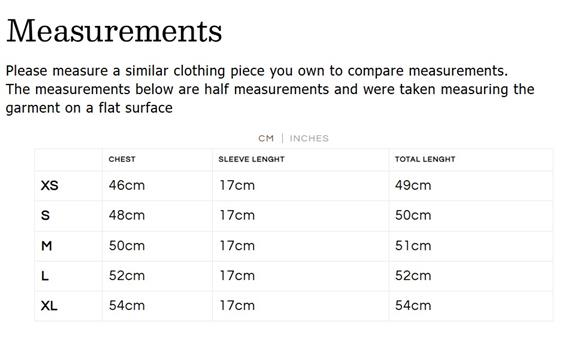Click the 17cm sleeve length for XL
Image resolution: width=576 pixels, height=360 pixels.
237,306
